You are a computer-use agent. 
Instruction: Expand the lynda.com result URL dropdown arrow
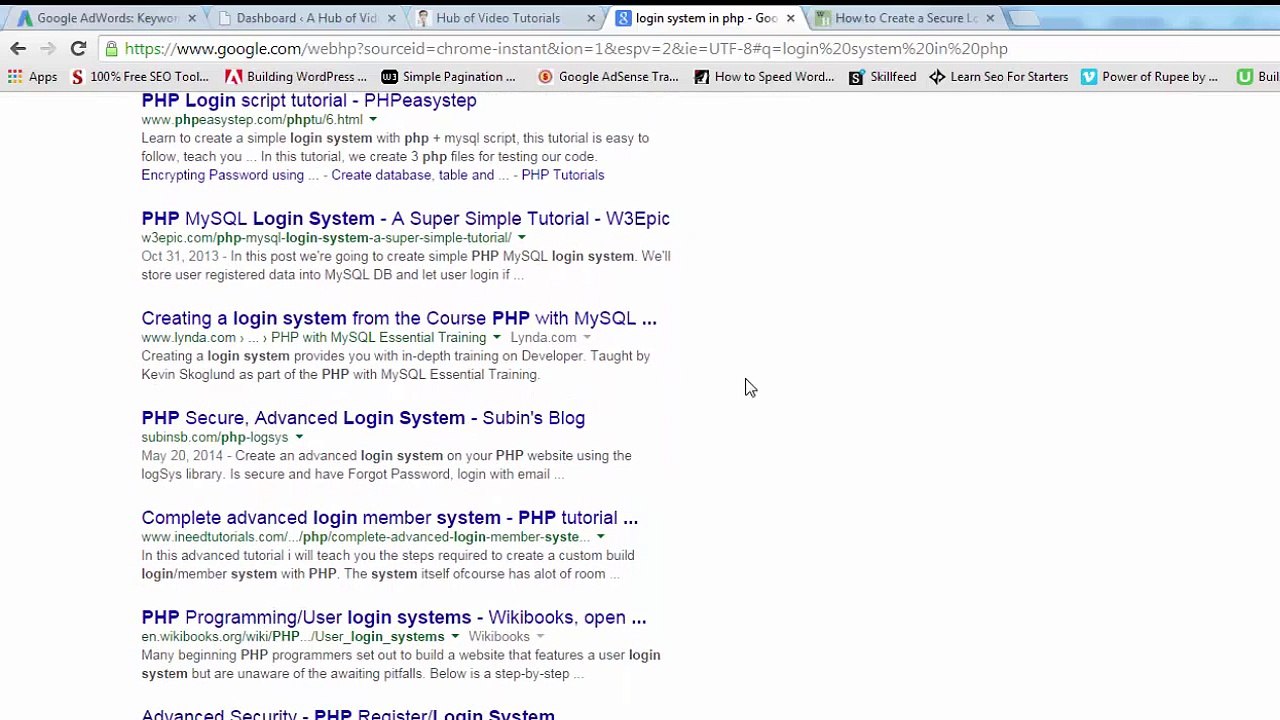(x=496, y=338)
